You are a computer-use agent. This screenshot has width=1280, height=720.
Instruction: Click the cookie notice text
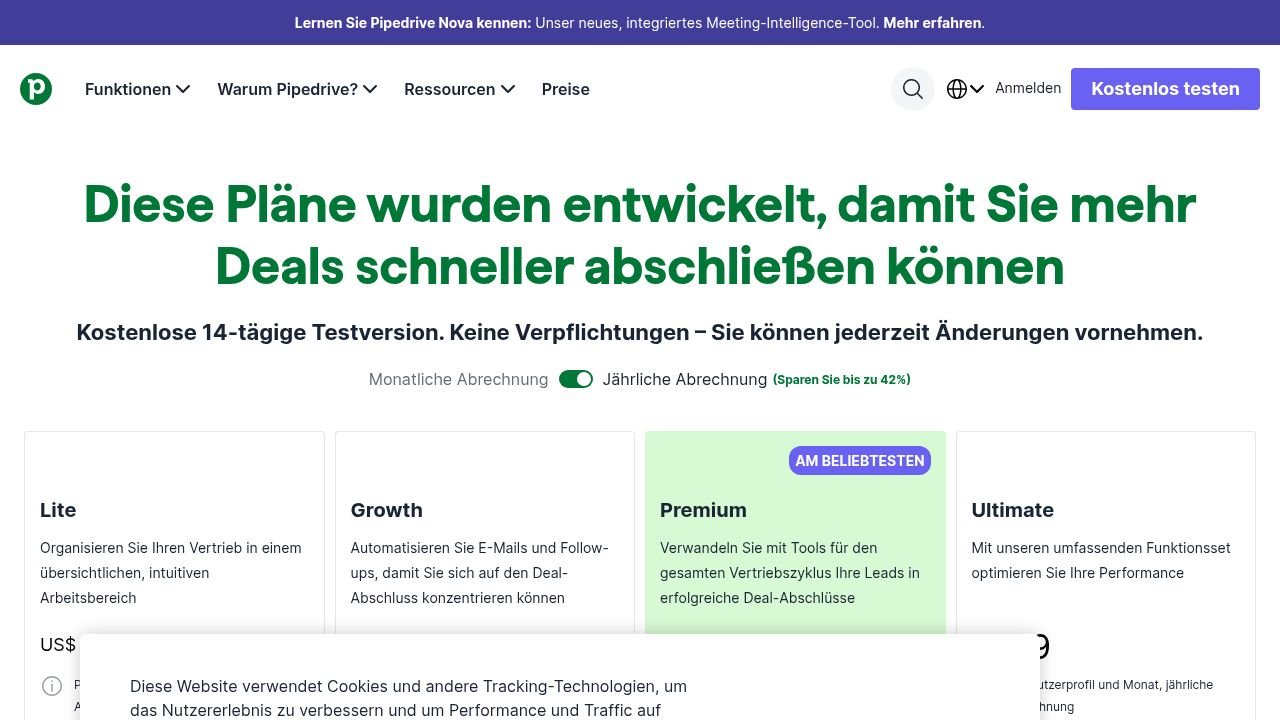coord(408,698)
